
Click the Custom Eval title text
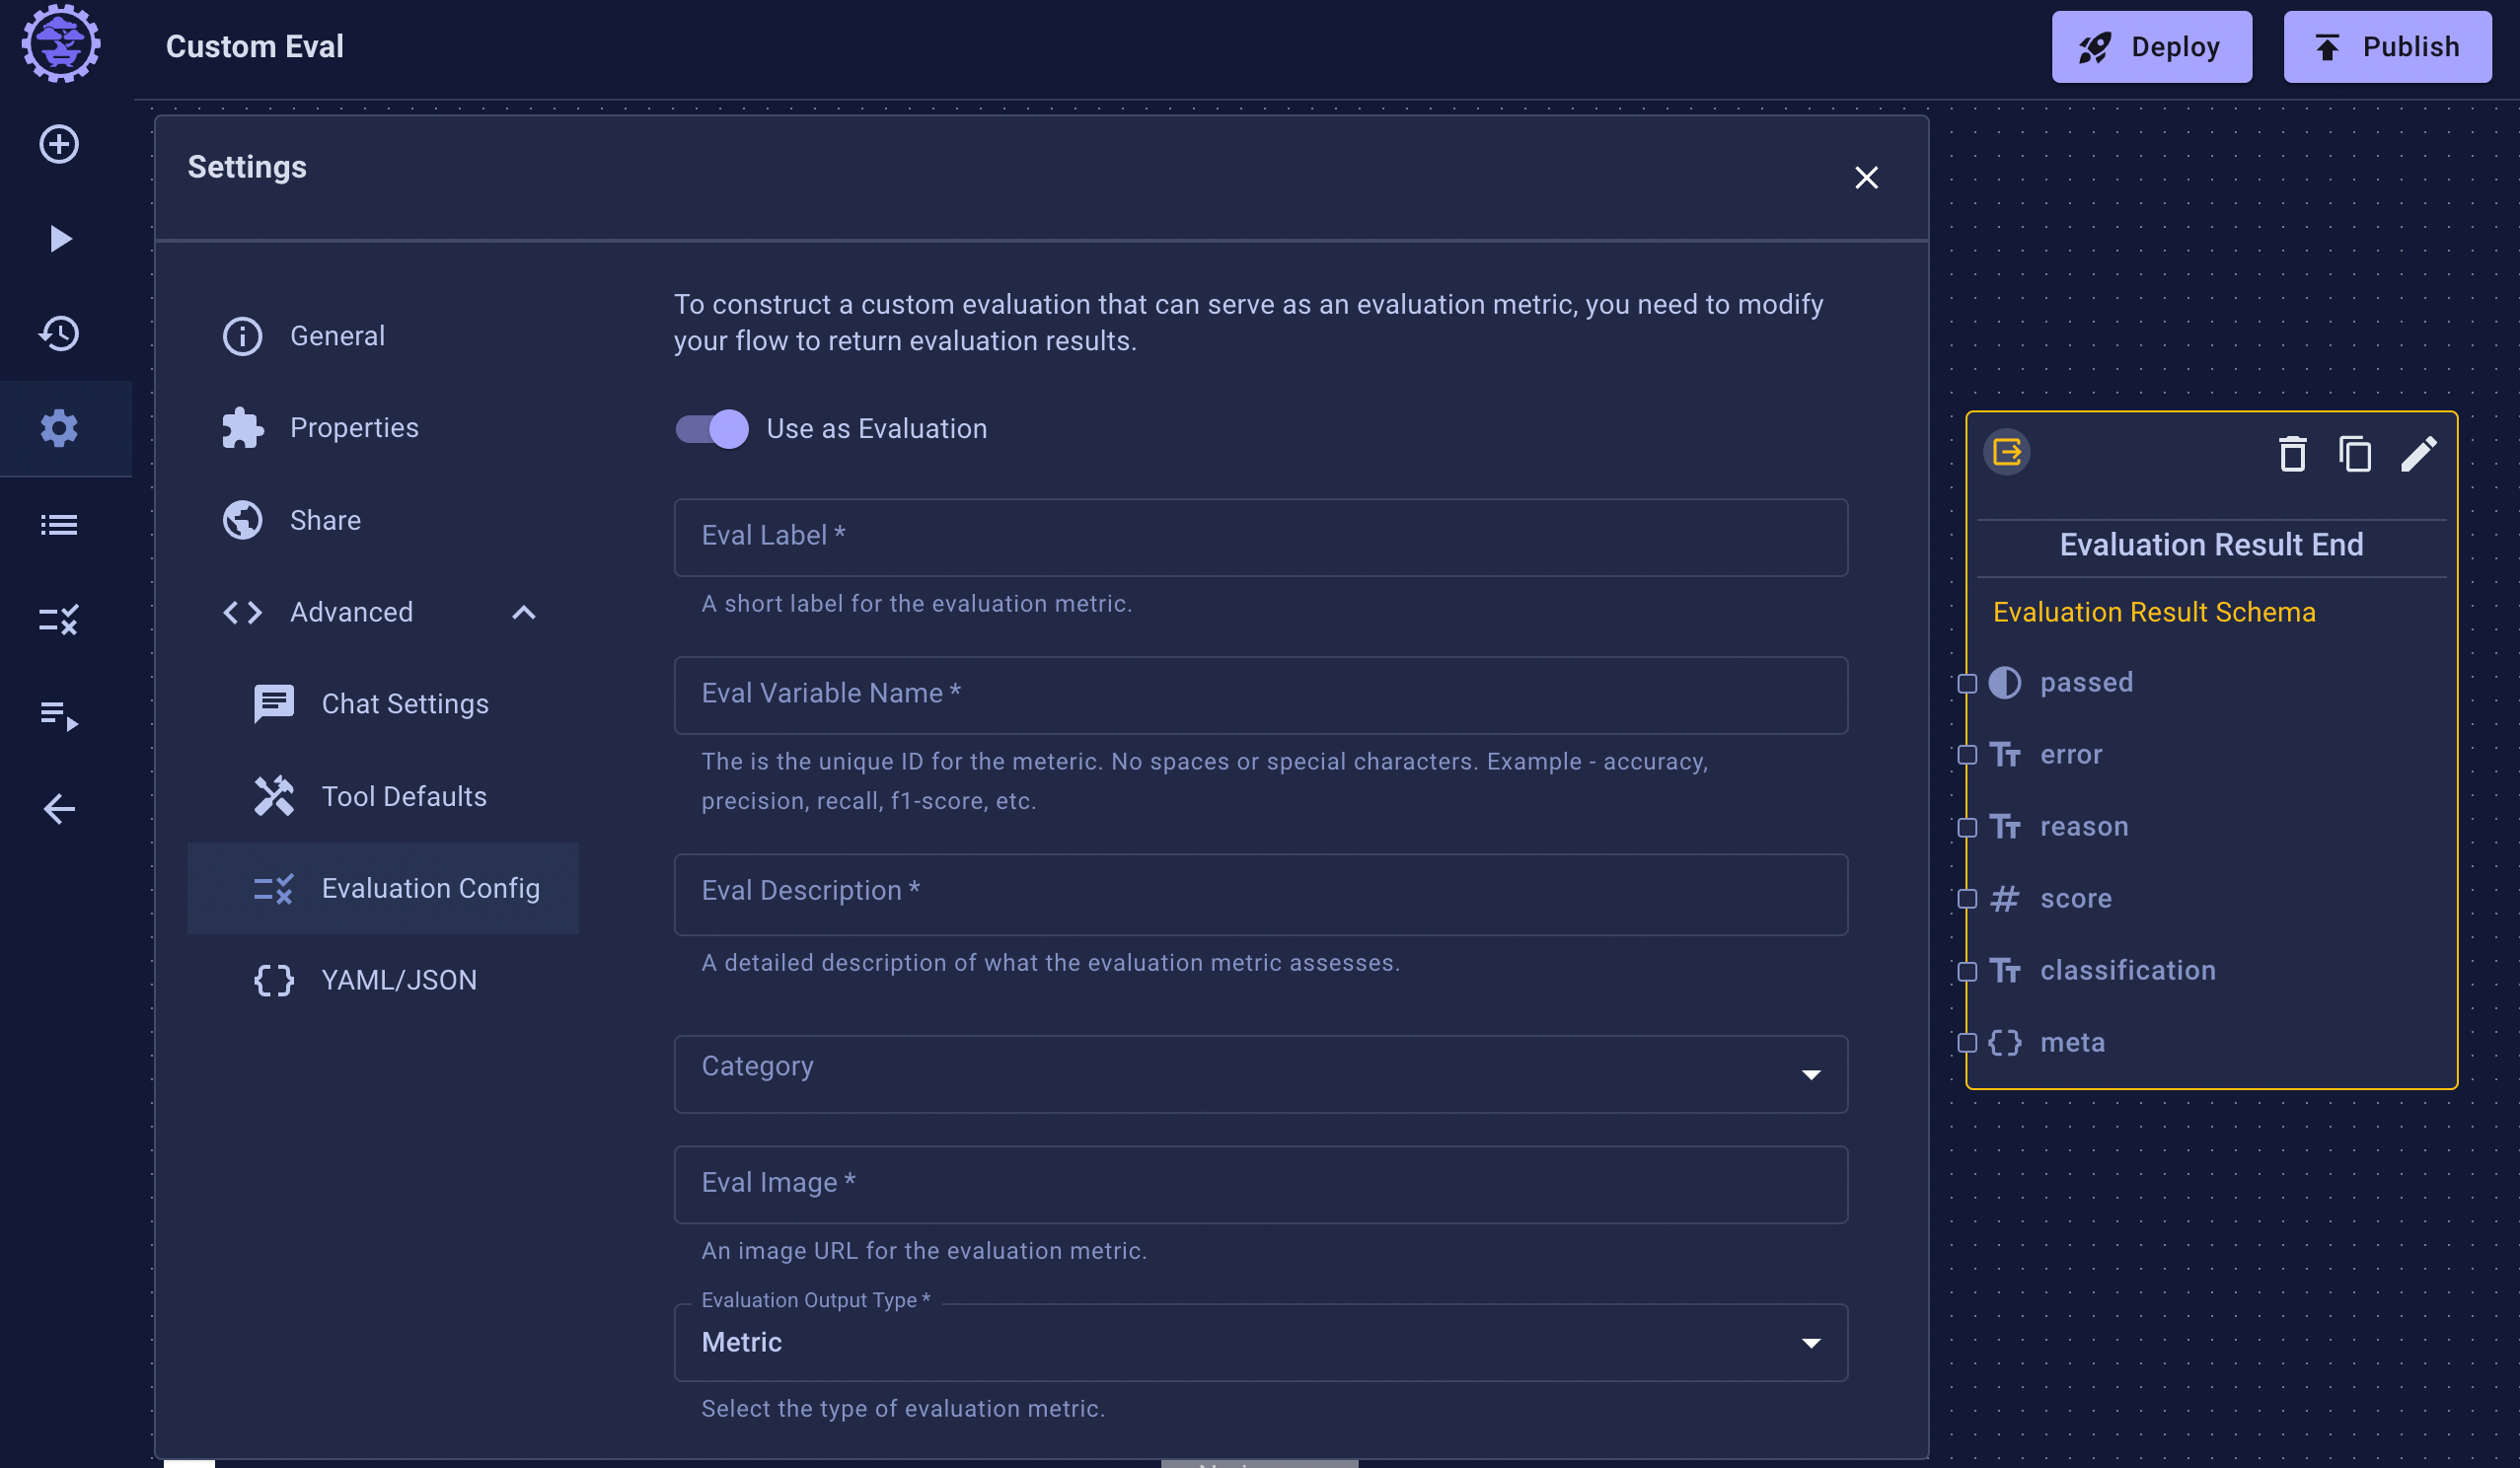[x=254, y=47]
